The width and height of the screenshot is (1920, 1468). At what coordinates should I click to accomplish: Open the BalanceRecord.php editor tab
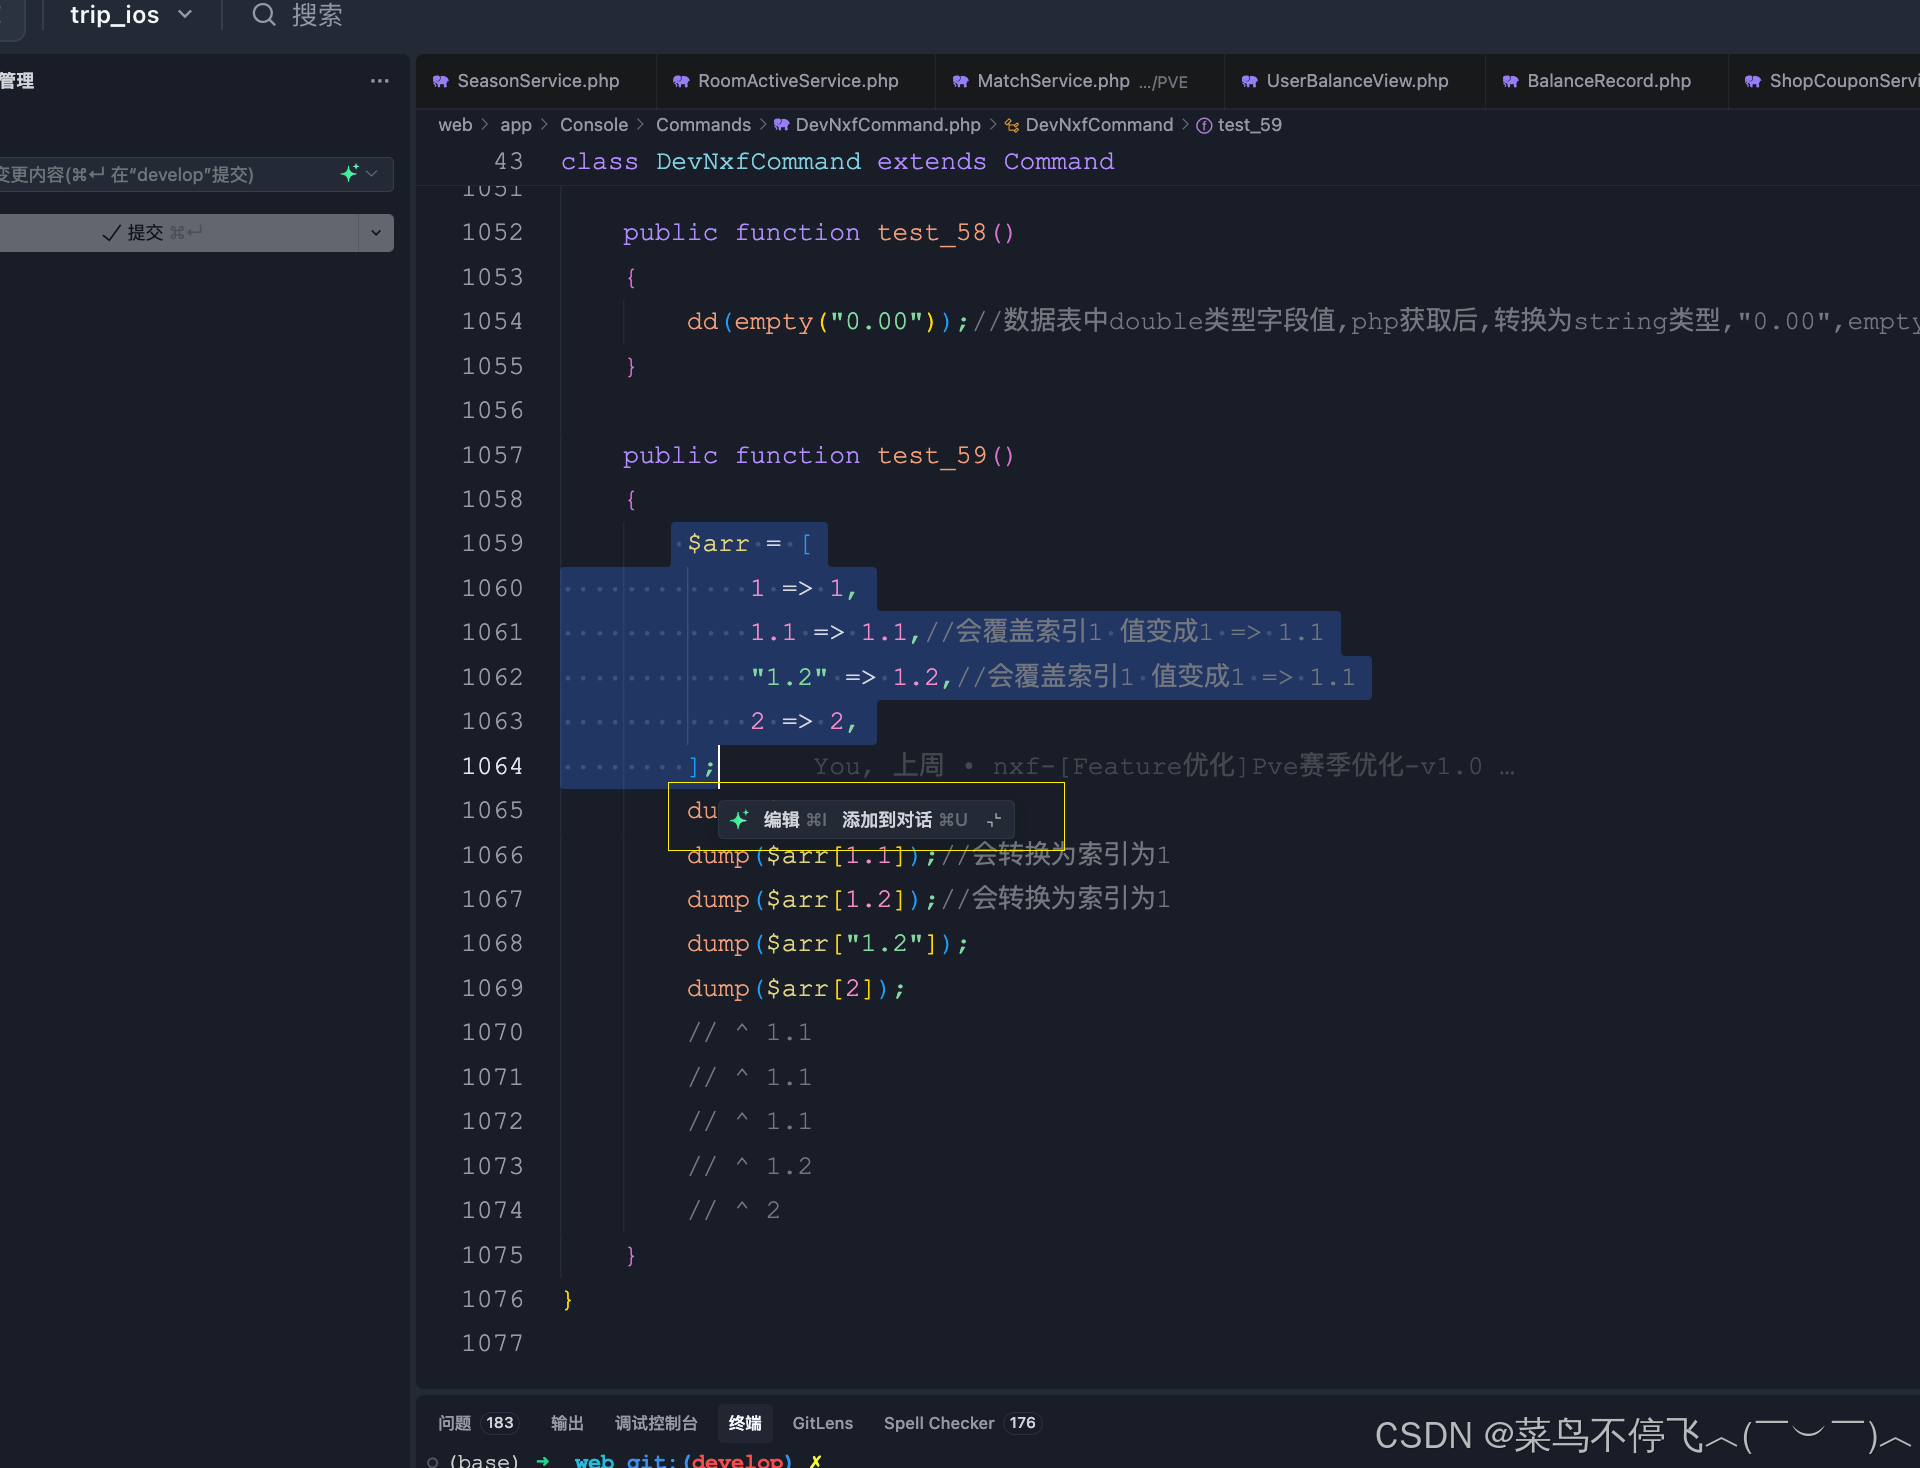click(x=1608, y=81)
